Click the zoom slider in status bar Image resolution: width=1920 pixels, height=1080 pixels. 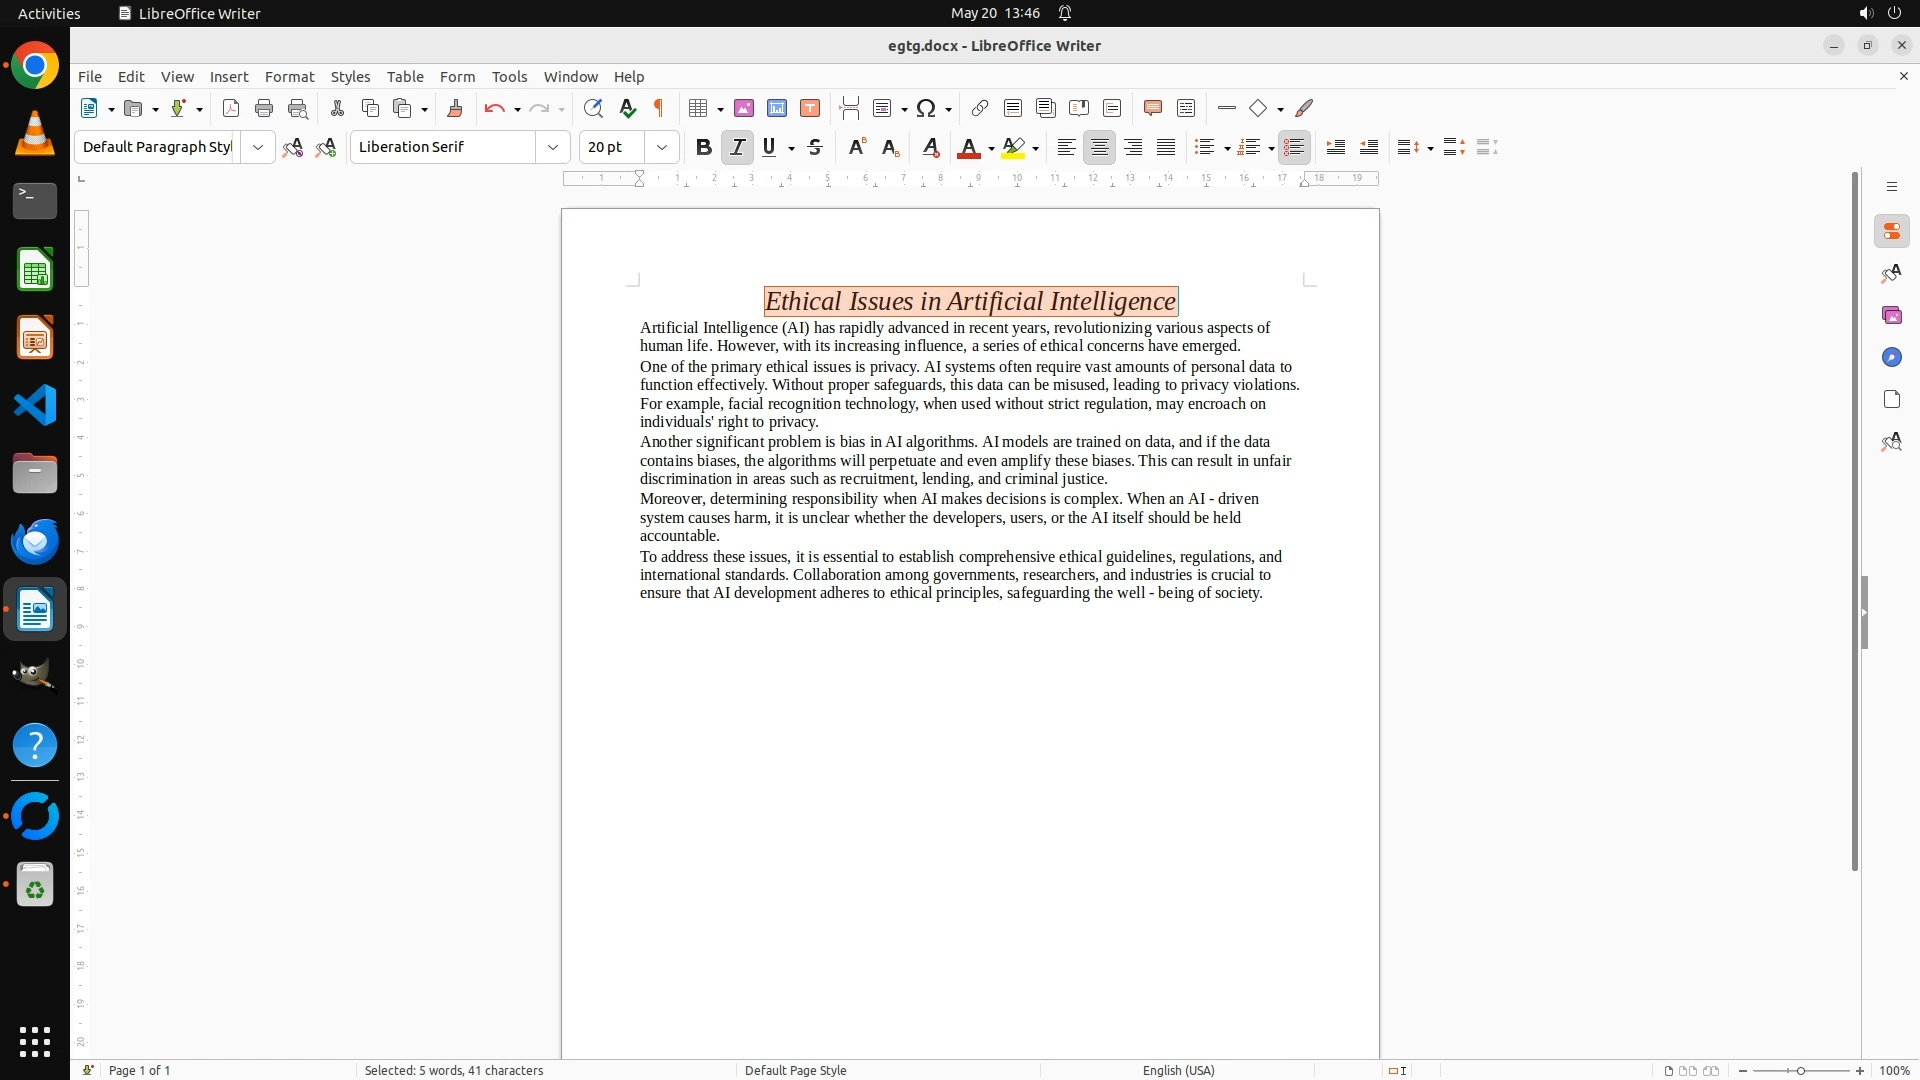(x=1800, y=1070)
